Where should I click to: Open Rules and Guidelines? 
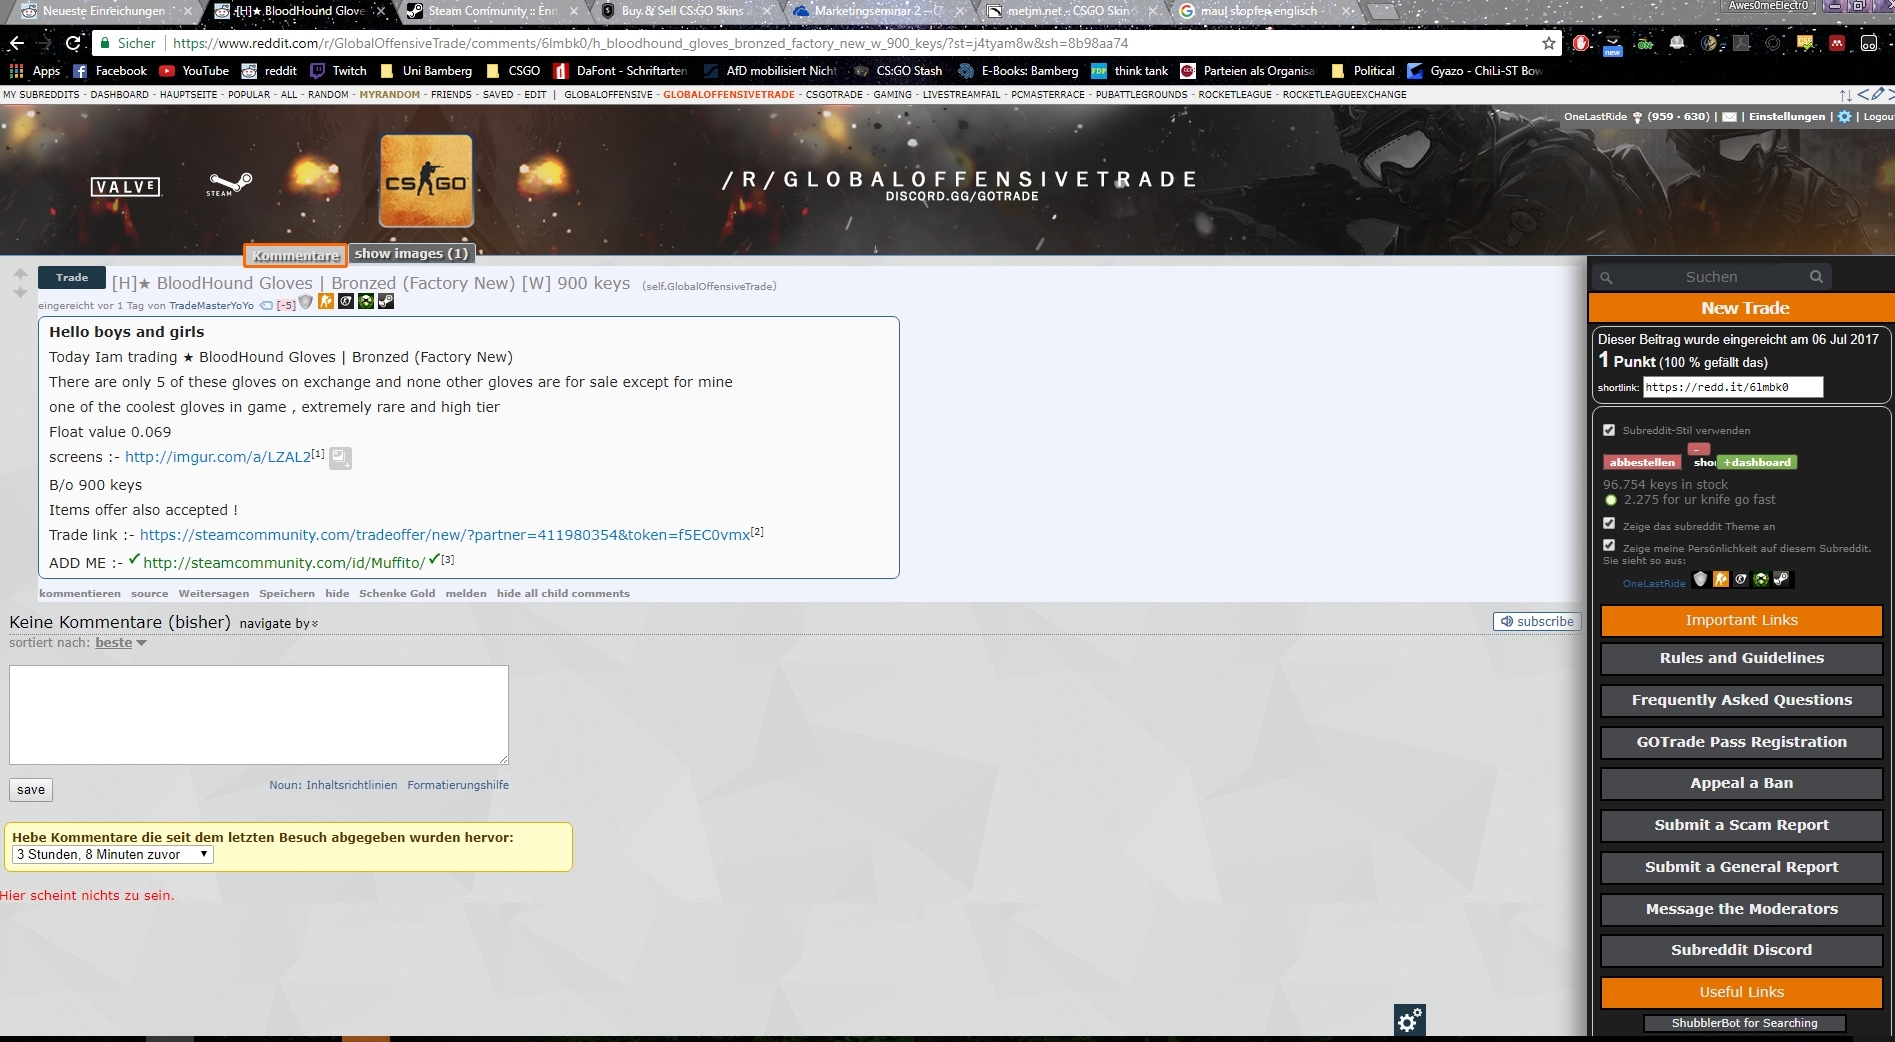(x=1742, y=658)
